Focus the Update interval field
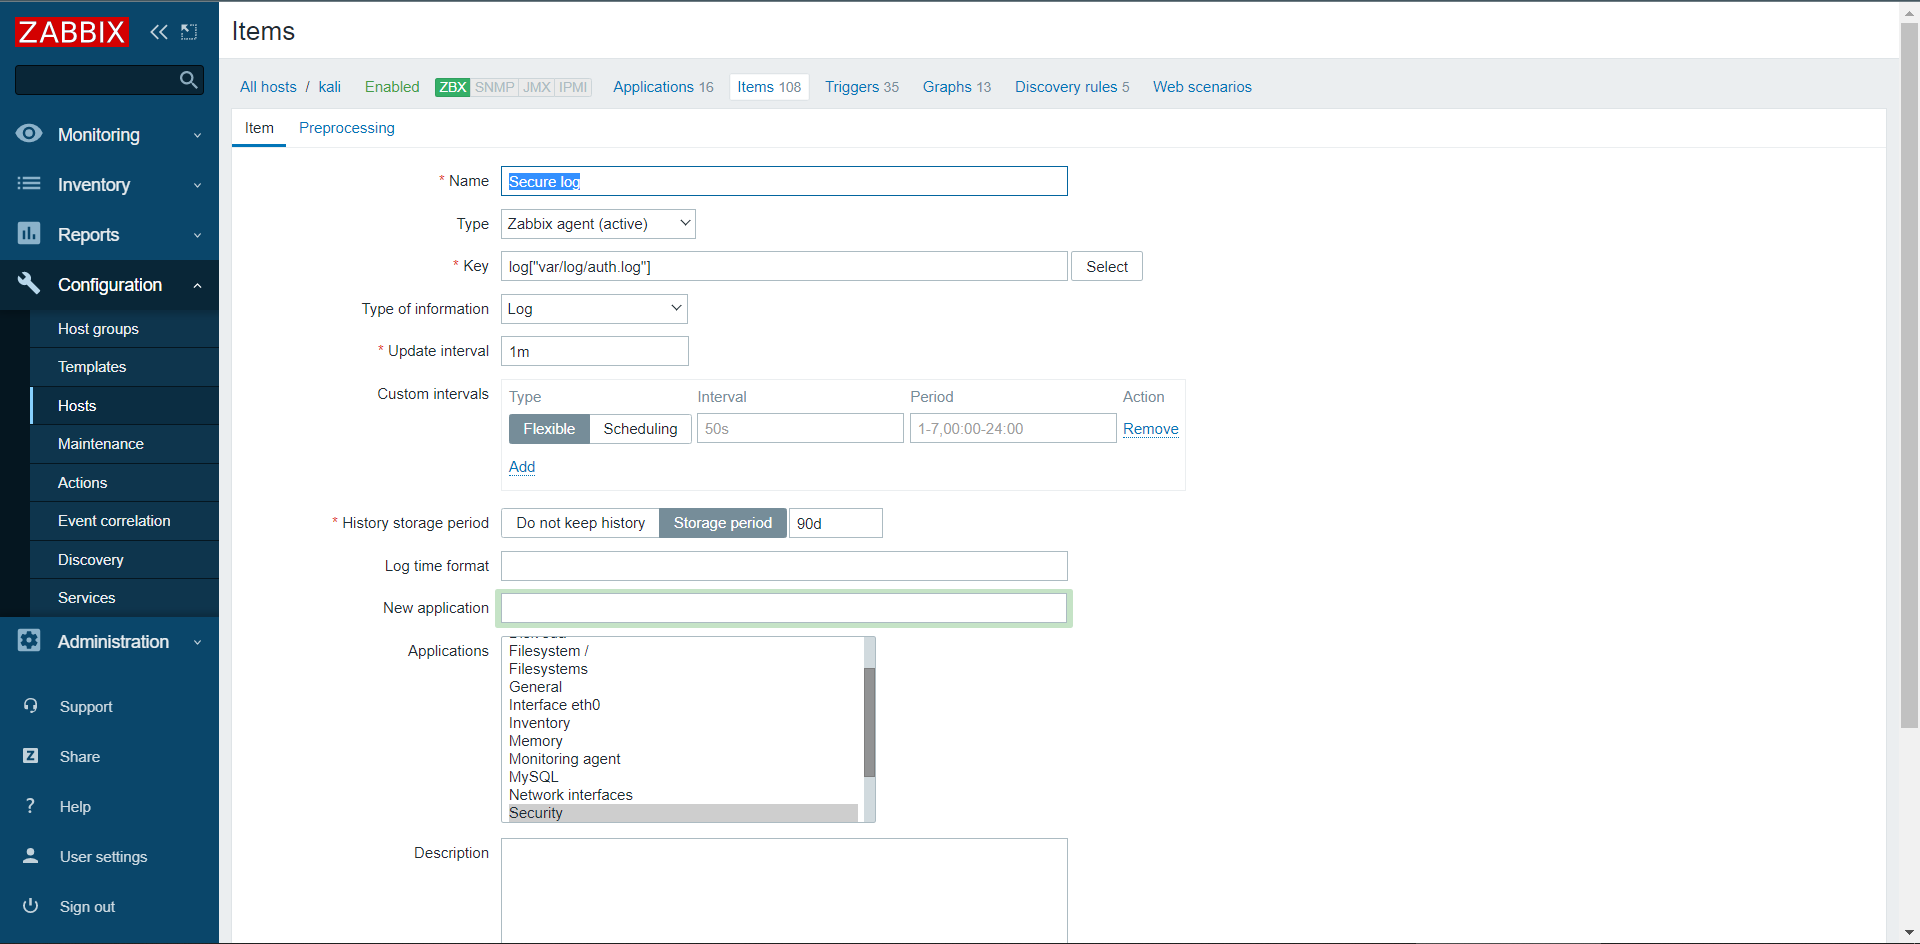 pyautogui.click(x=594, y=351)
